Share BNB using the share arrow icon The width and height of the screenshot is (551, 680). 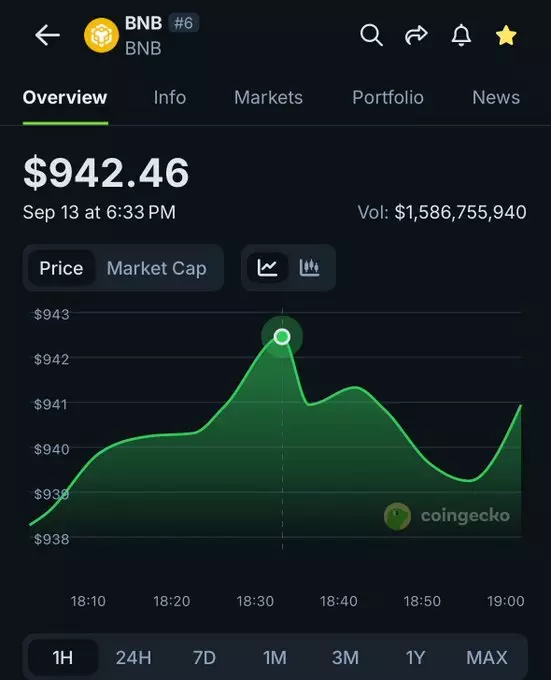point(416,35)
